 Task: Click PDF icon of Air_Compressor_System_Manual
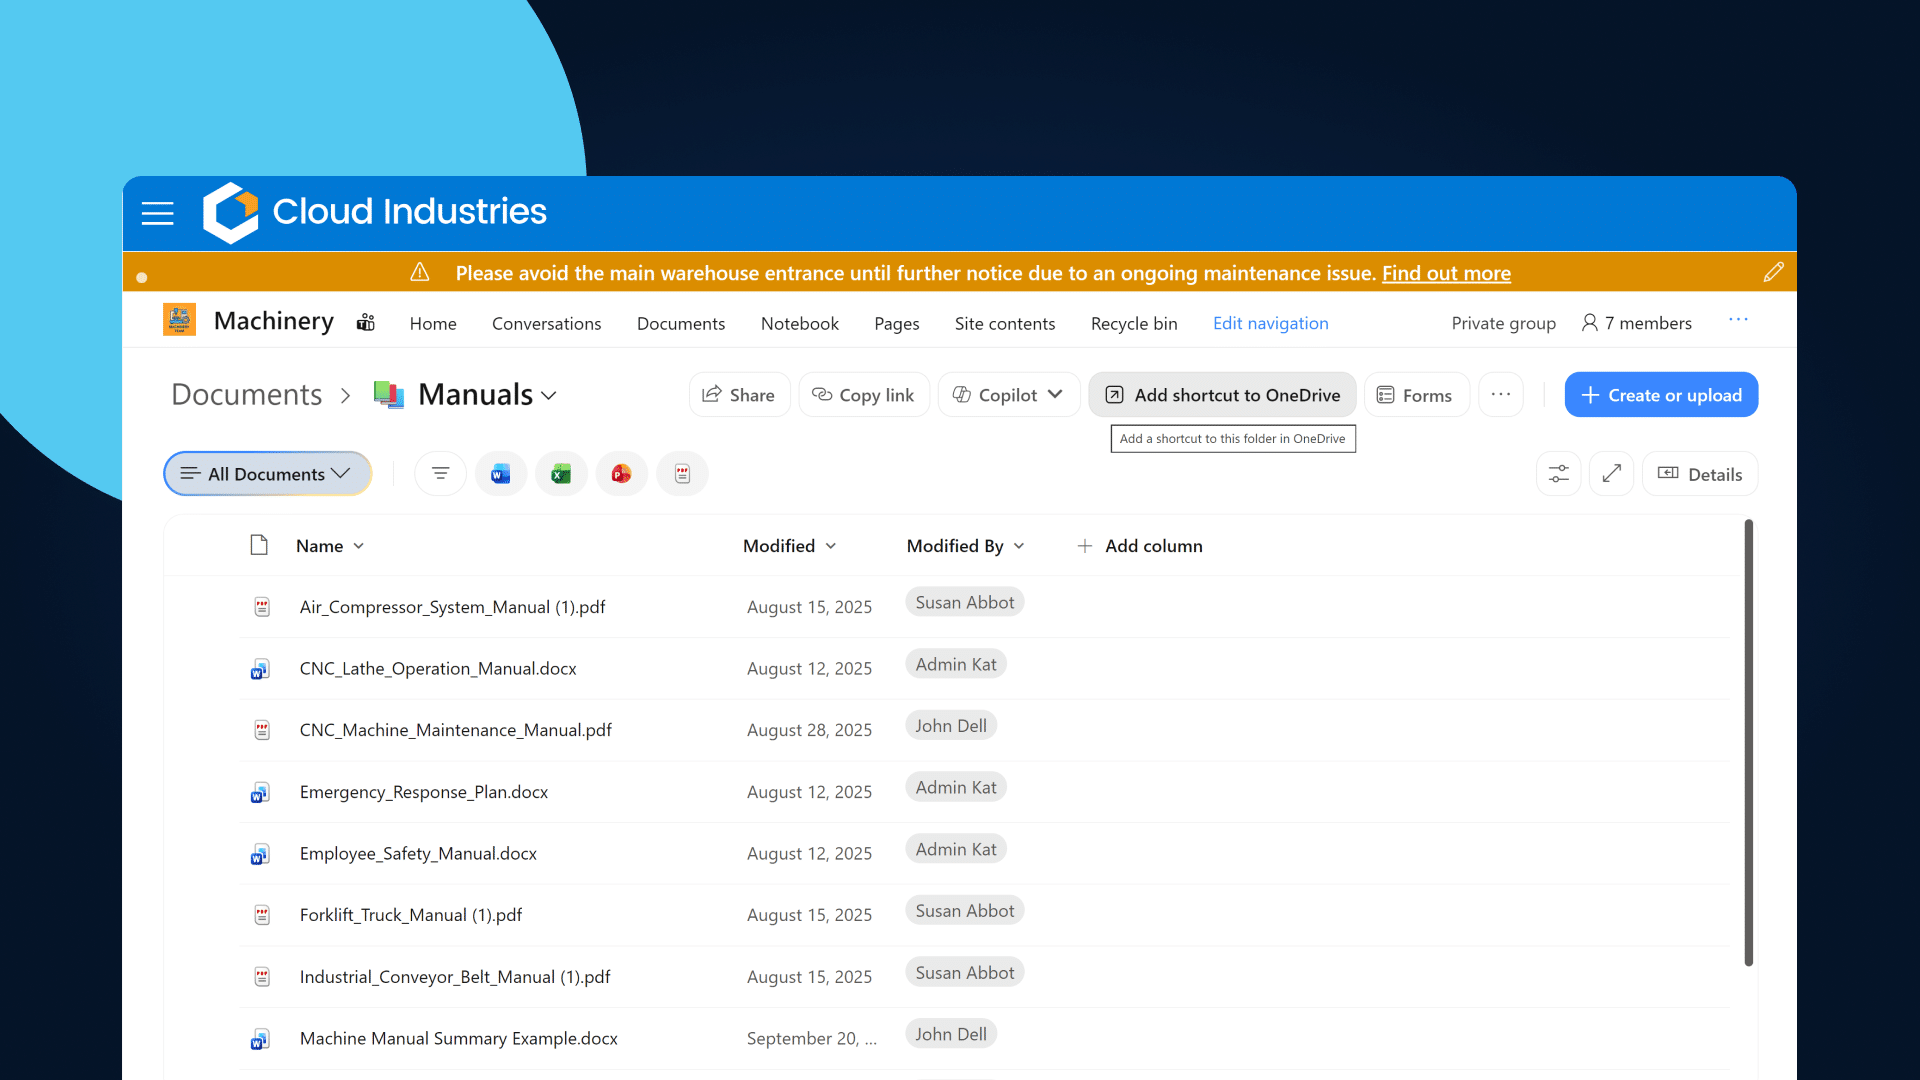[262, 607]
